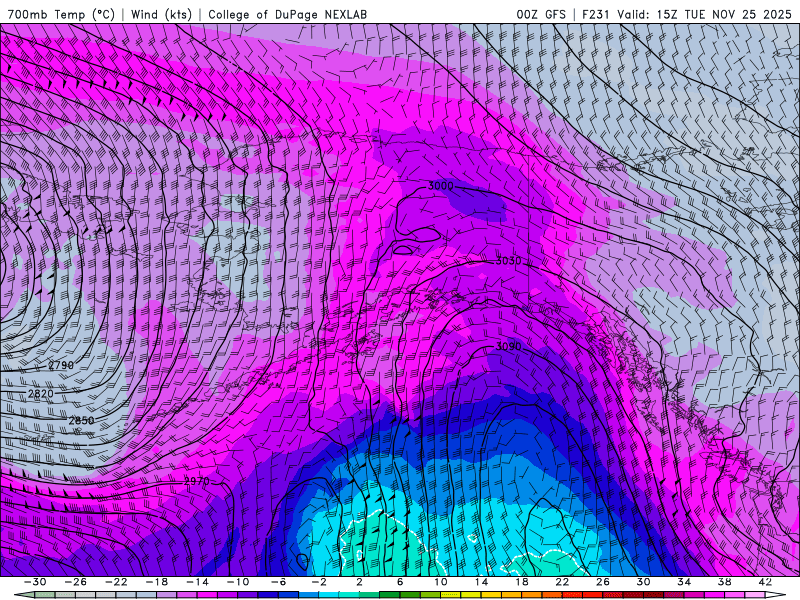Click the 2970 height contour label
The image size is (800, 600).
[x=197, y=481]
